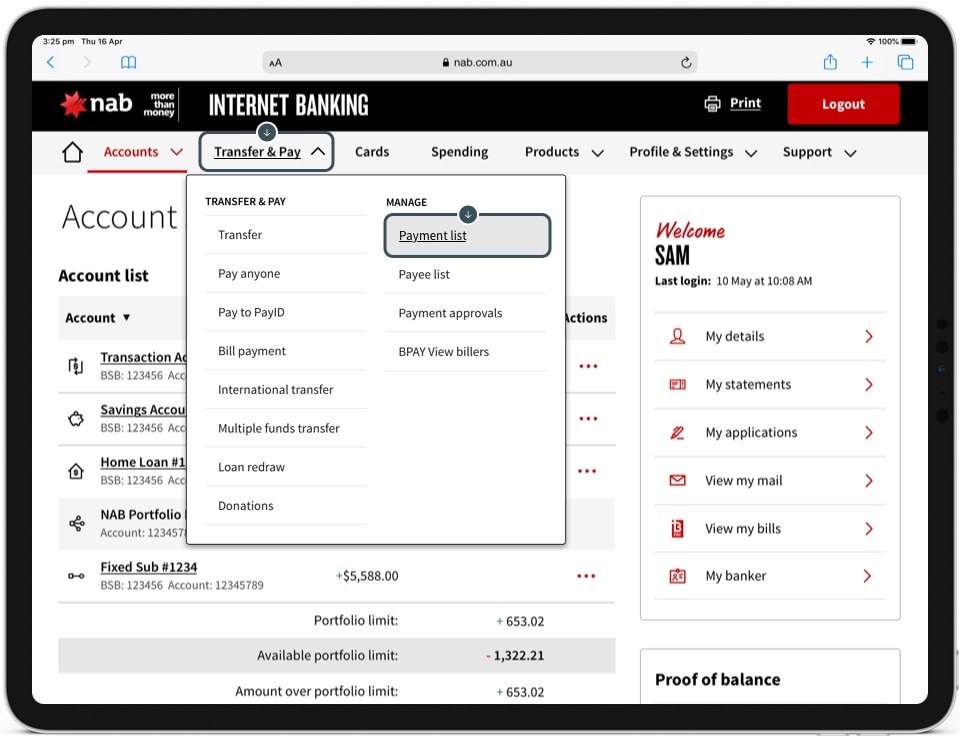Open My statements chevron arrow
Viewport: 960px width, 740px height.
(869, 384)
